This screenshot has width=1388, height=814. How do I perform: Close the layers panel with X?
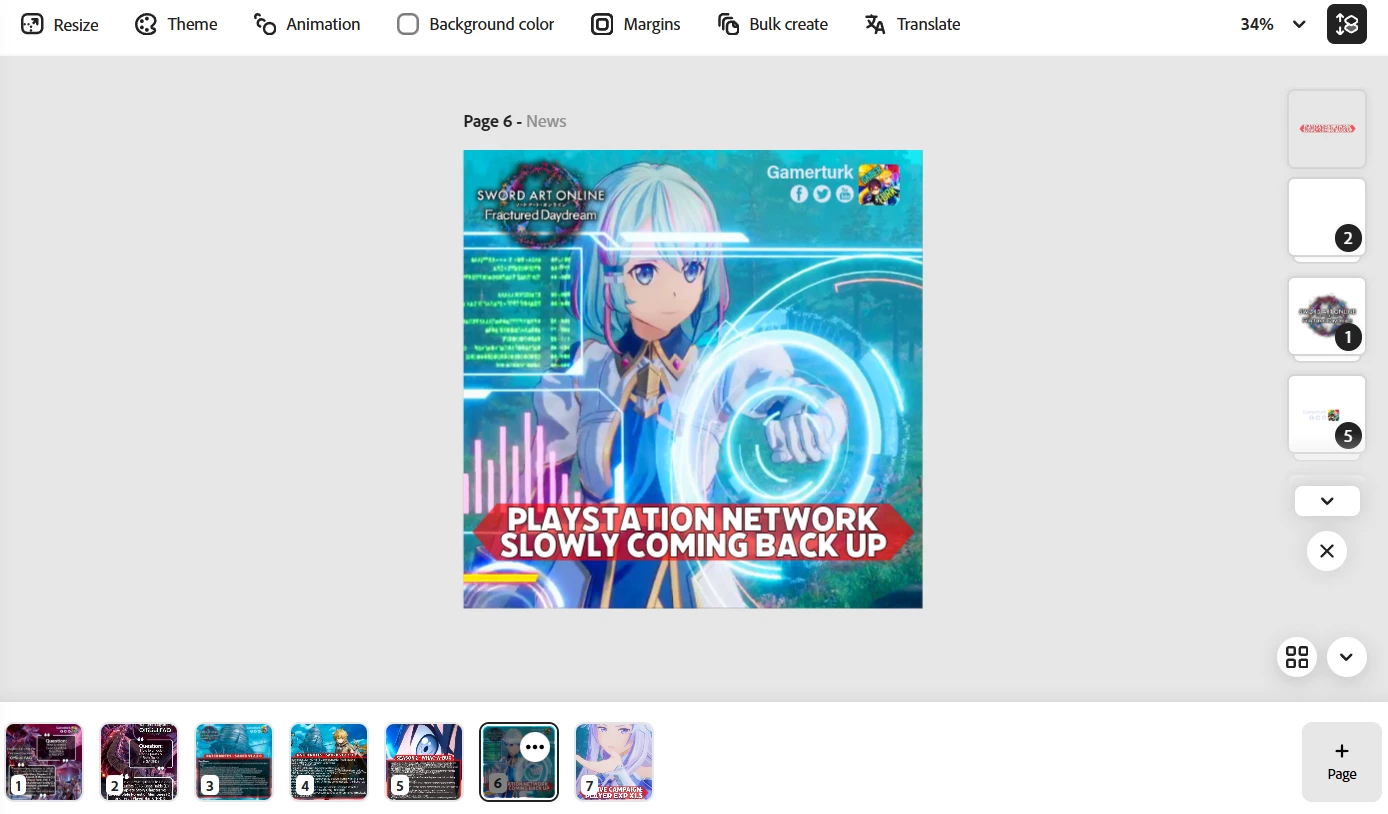(x=1327, y=551)
